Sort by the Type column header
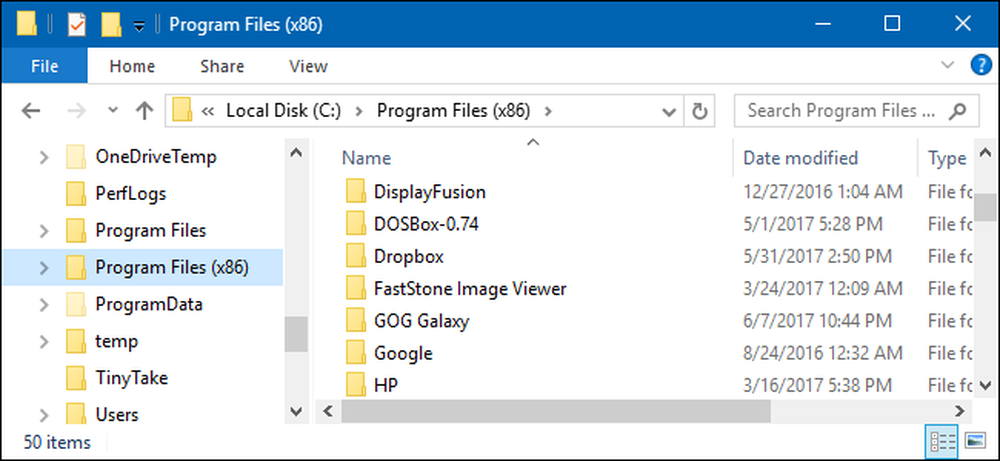 pyautogui.click(x=946, y=157)
